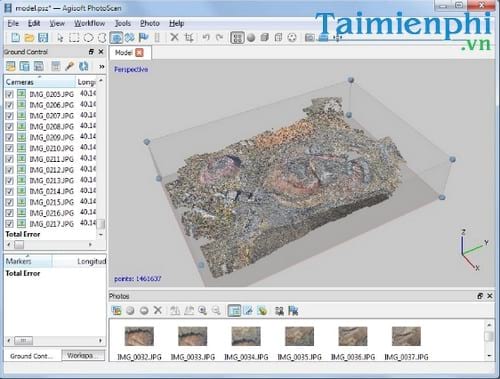Toggle the IMG_0213.JPG checkbox
500x379 pixels.
coord(9,181)
